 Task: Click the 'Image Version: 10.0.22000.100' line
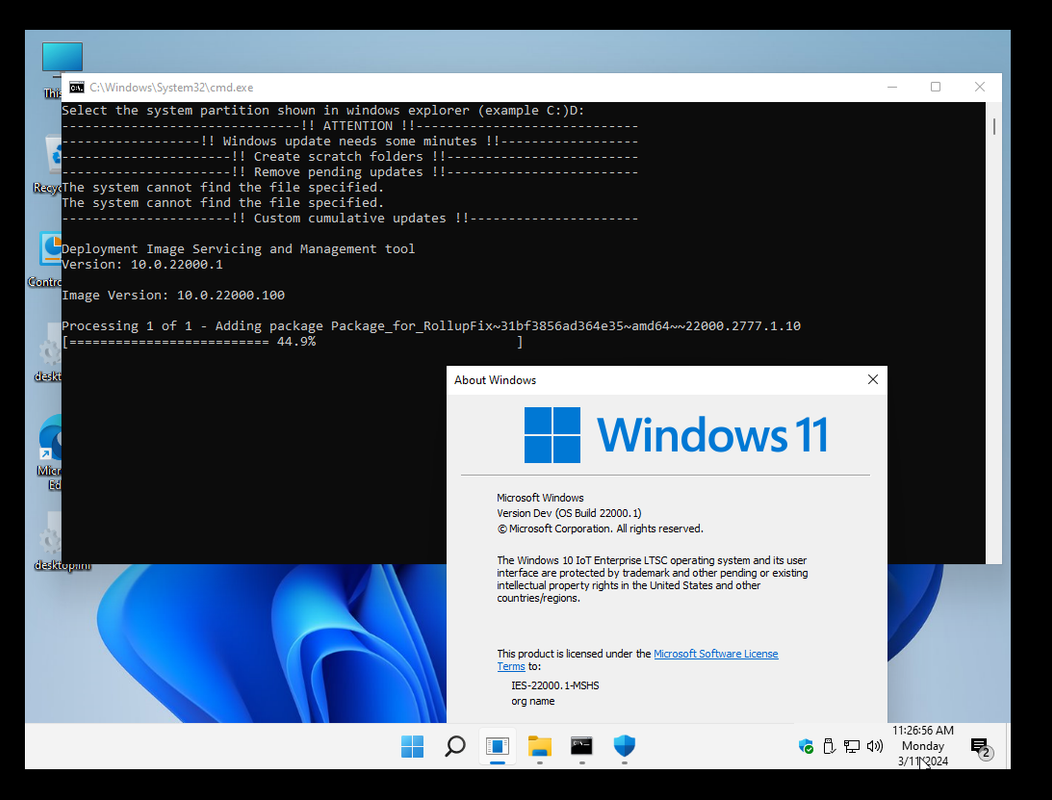[173, 295]
